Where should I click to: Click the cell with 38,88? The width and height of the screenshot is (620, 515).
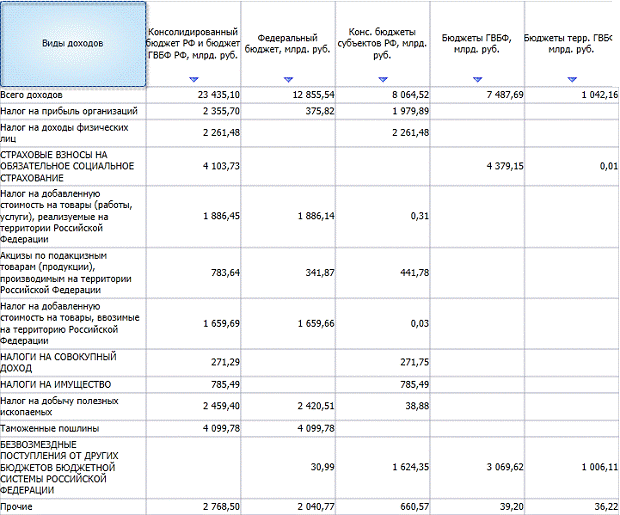point(383,406)
